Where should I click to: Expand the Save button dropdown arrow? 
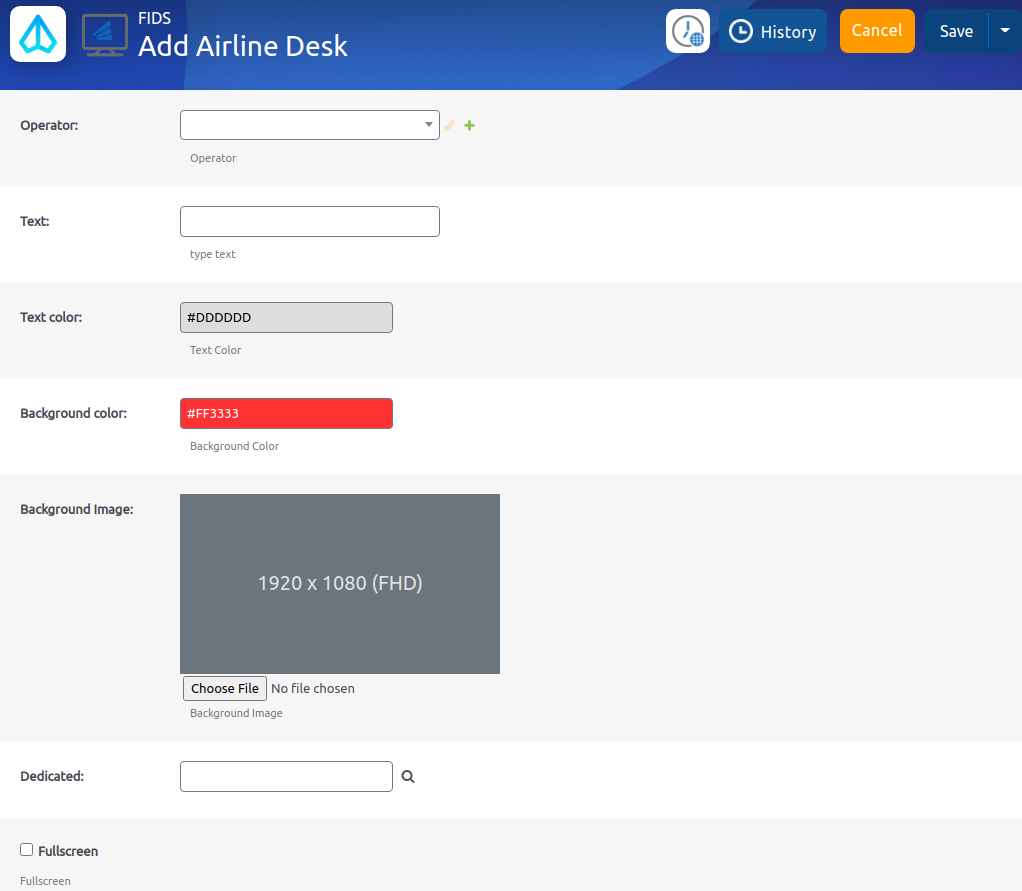[1005, 31]
